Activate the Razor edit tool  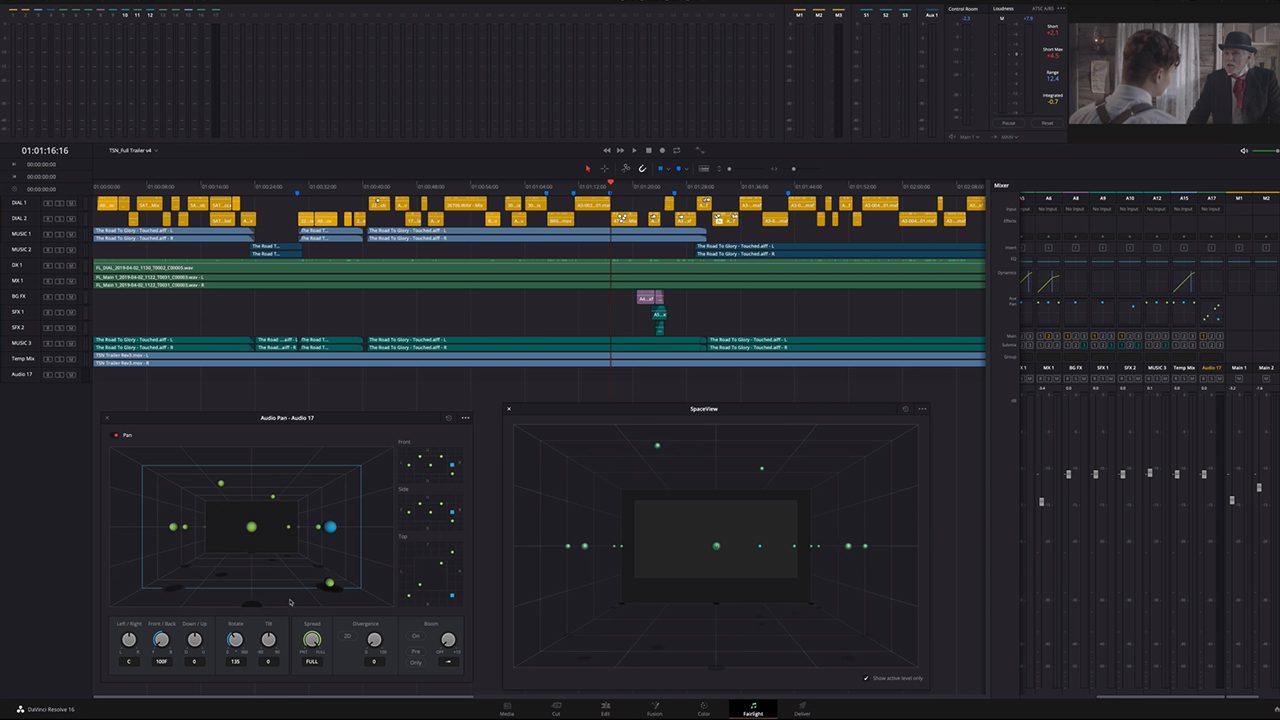point(626,168)
